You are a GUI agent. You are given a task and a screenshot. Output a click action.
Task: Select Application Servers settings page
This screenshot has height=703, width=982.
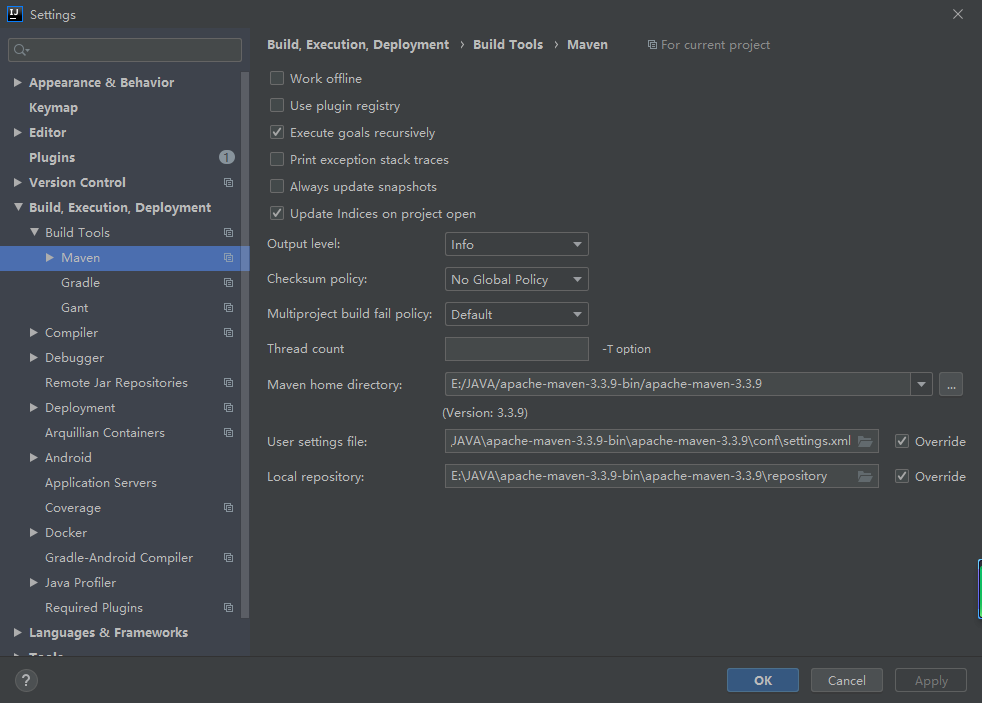tap(101, 483)
